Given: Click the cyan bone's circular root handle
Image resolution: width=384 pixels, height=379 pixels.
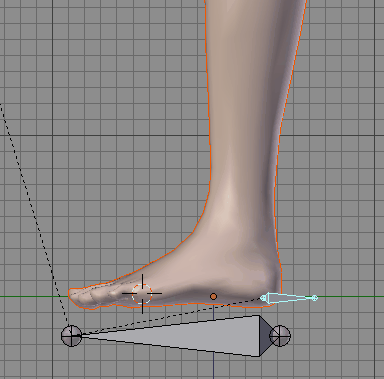Looking at the screenshot, I should coord(263,298).
